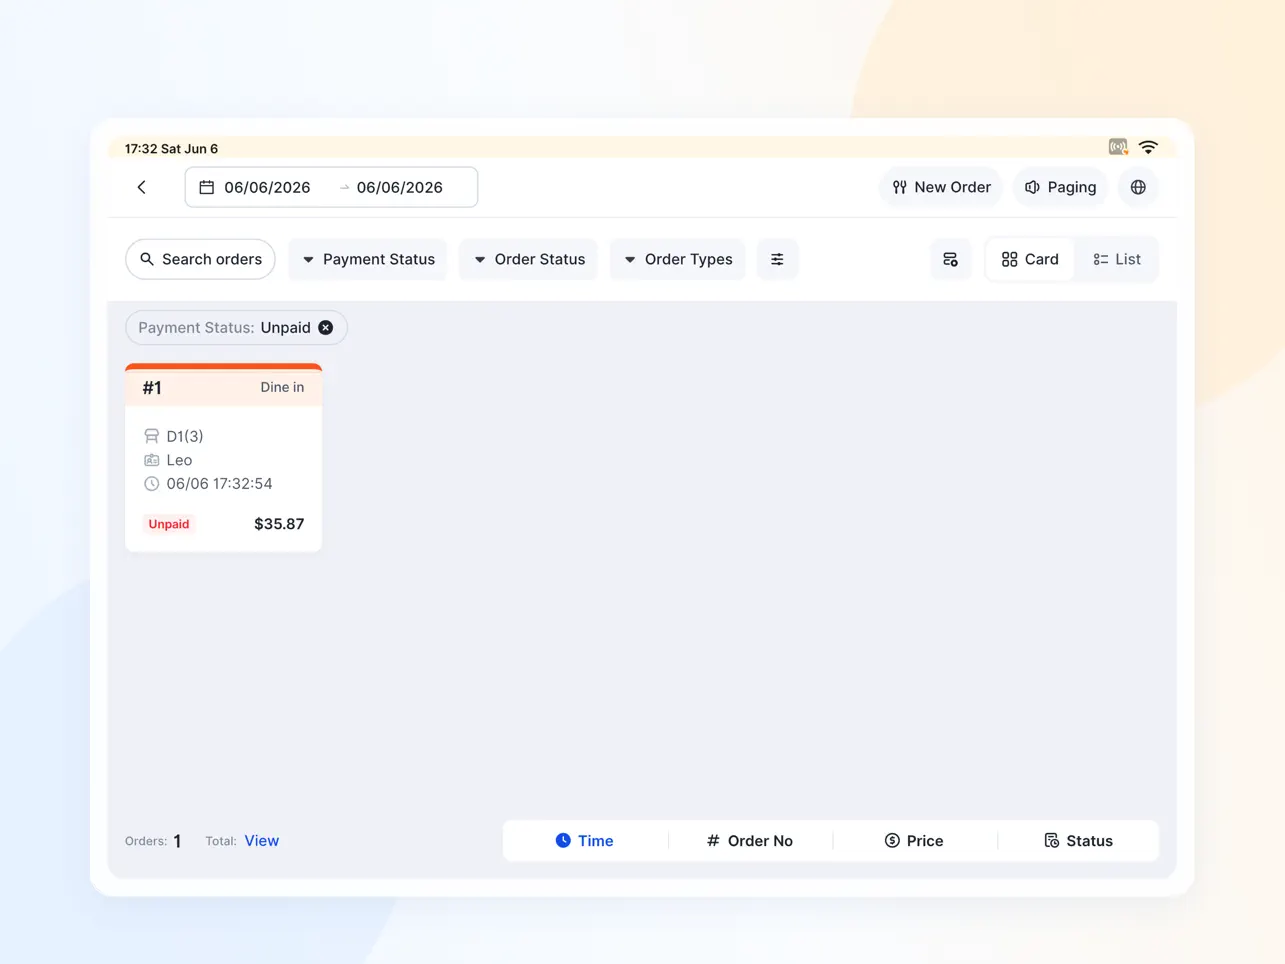
Task: Click the Dine in label on order #1
Action: pyautogui.click(x=282, y=387)
